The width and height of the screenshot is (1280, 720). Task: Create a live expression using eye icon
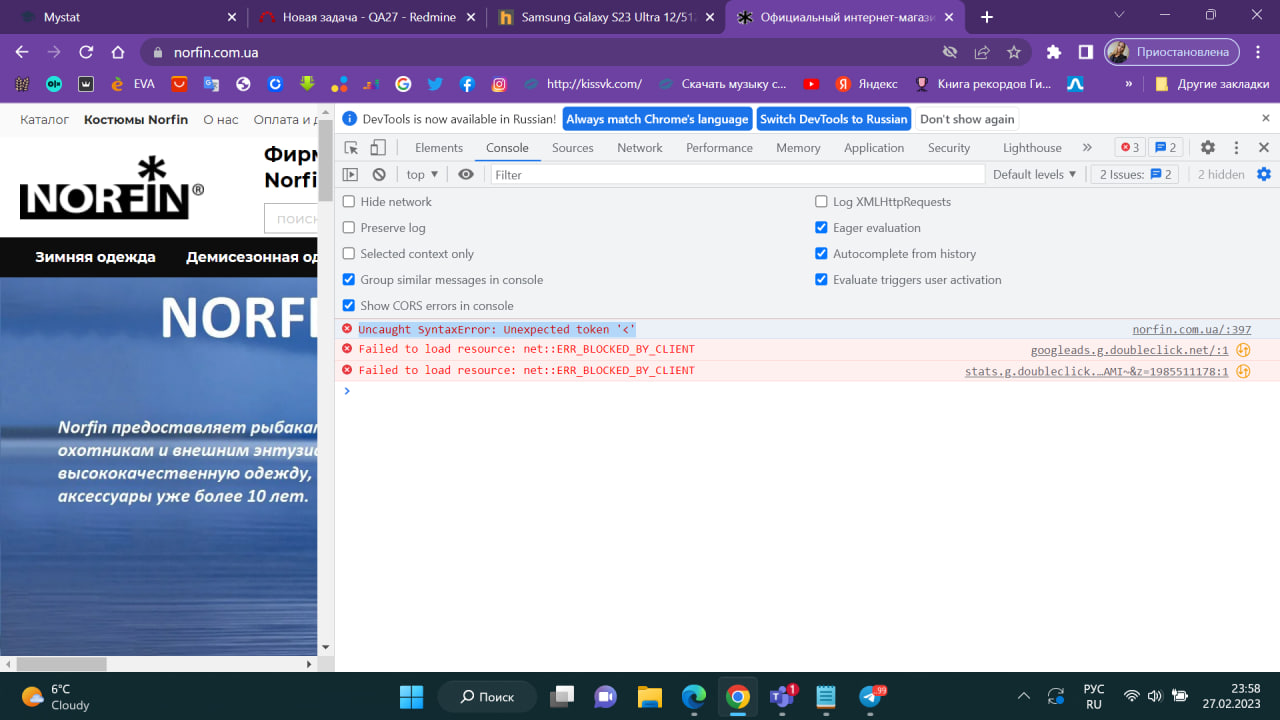[x=466, y=175]
